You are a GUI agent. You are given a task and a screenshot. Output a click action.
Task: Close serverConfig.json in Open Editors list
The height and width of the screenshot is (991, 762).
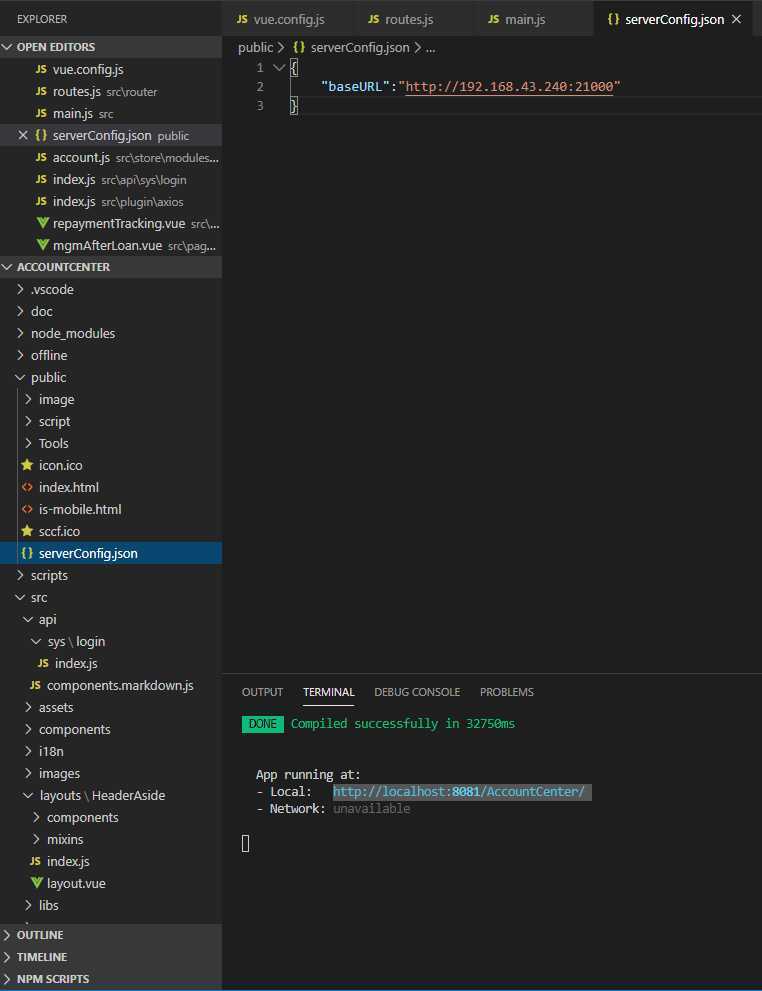23,135
